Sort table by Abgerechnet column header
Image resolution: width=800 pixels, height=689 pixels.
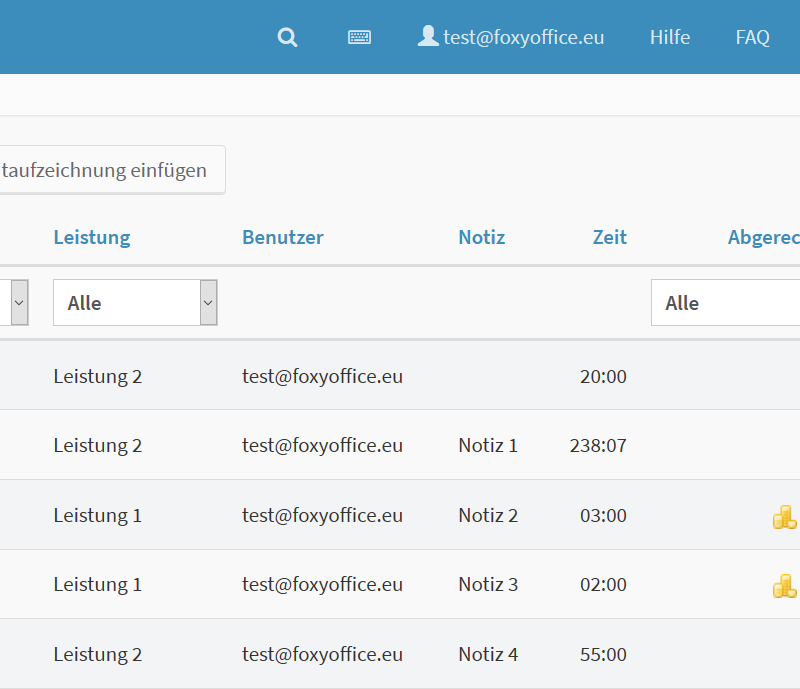[x=762, y=237]
